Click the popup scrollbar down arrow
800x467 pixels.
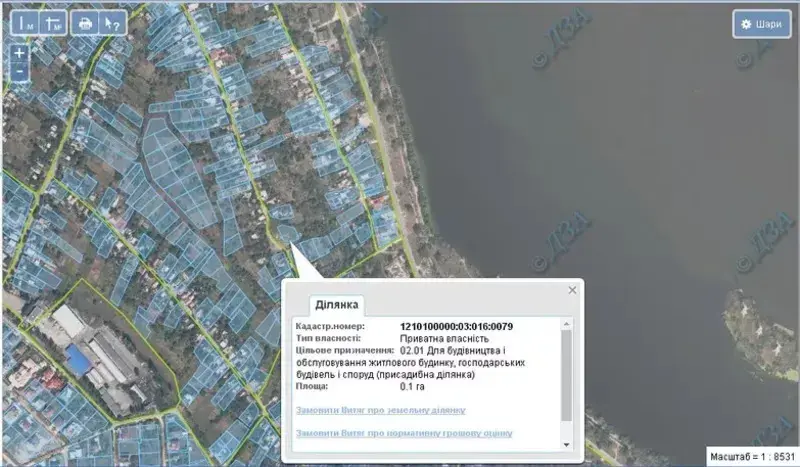(x=567, y=444)
